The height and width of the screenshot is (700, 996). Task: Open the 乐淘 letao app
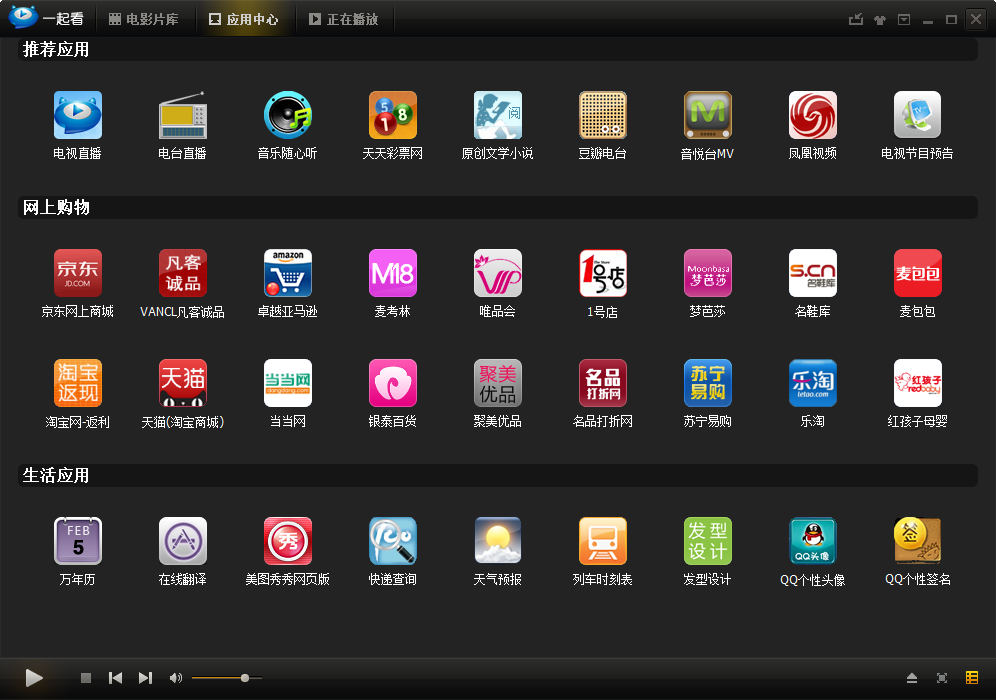tap(812, 383)
